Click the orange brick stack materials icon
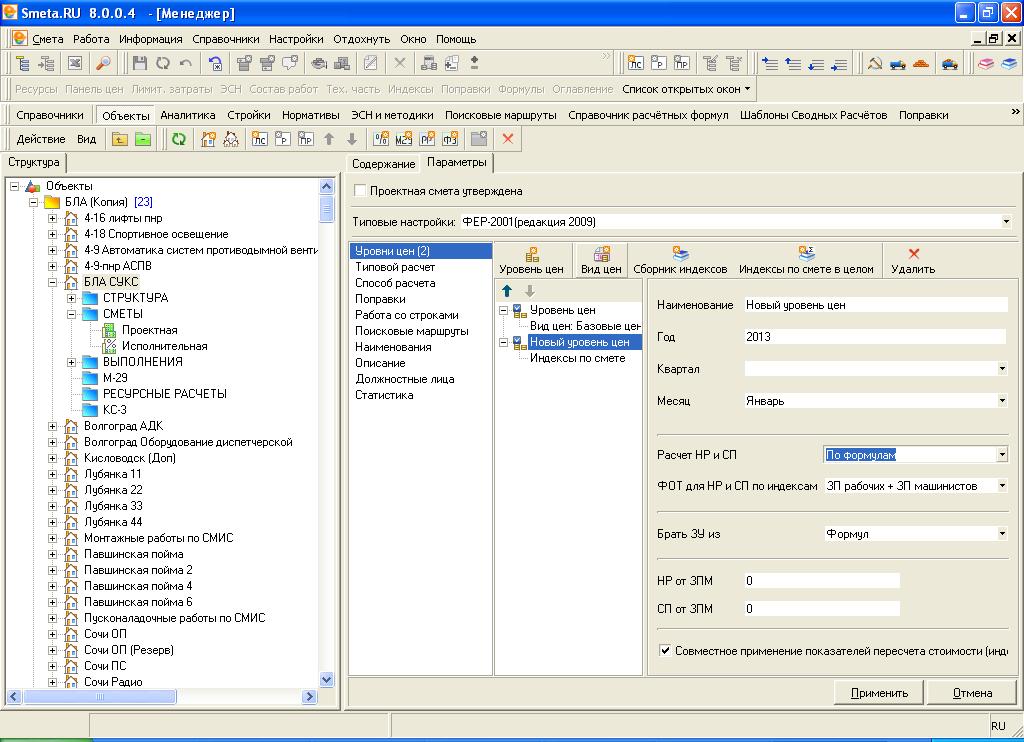This screenshot has width=1024, height=742. 921,63
